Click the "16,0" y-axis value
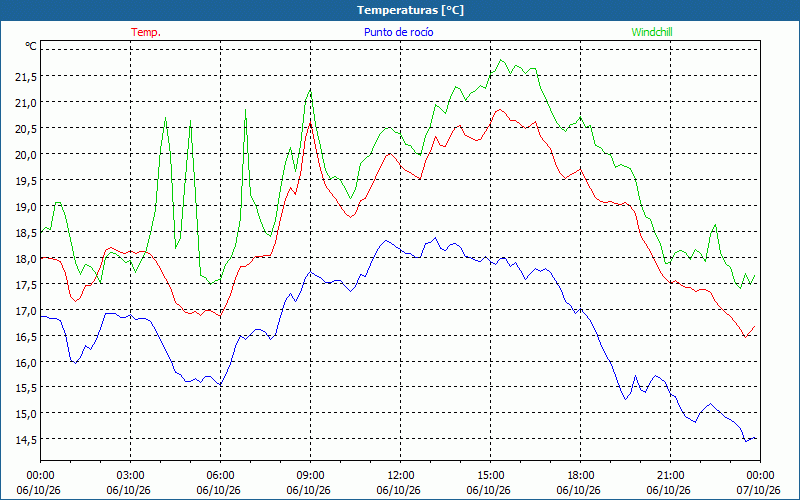This screenshot has width=800, height=500. pyautogui.click(x=26, y=362)
